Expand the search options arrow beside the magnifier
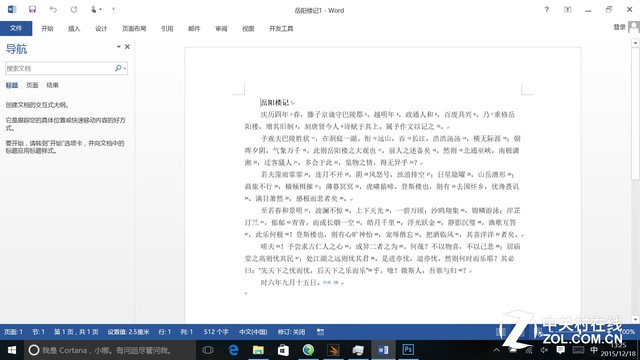Viewport: 640px width, 360px height. (x=125, y=69)
